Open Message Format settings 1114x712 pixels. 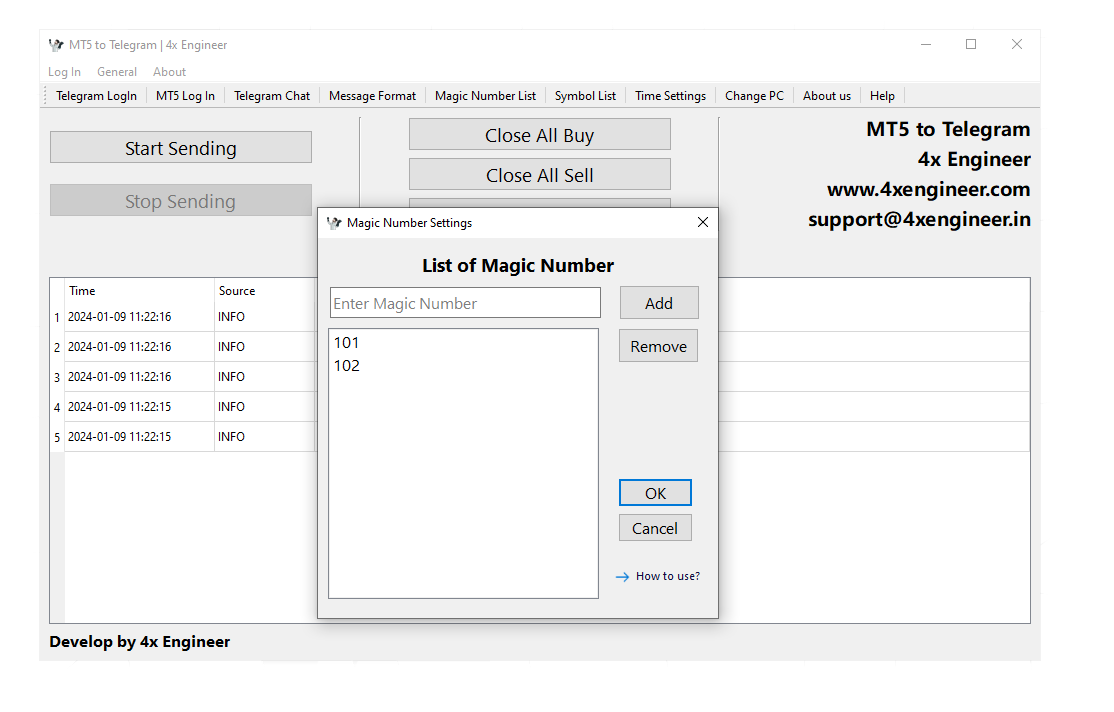[x=372, y=96]
